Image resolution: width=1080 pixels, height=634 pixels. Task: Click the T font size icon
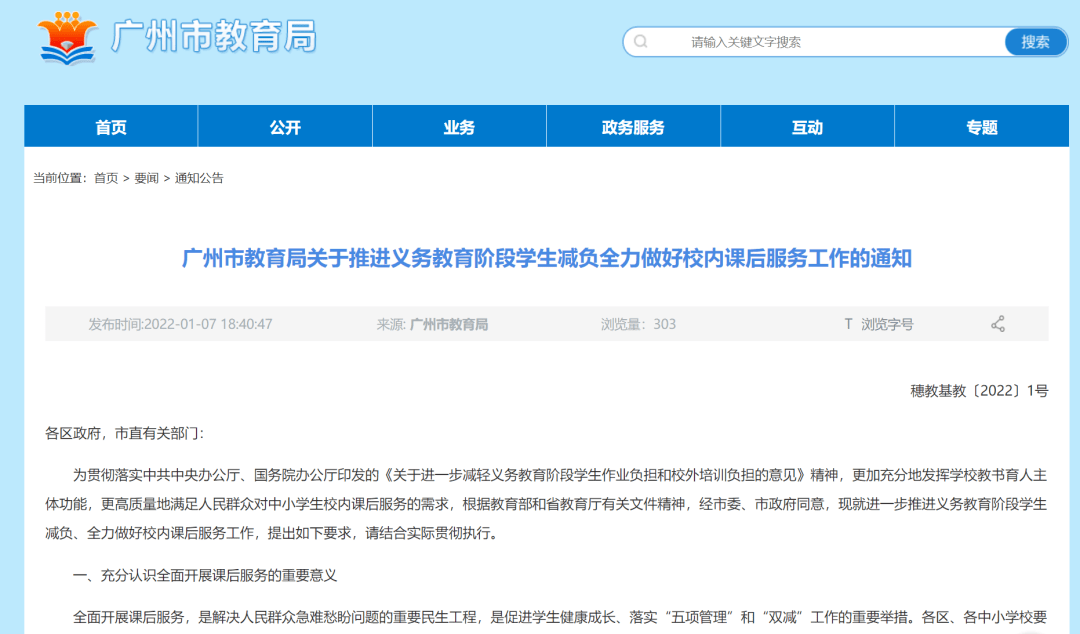pos(849,324)
